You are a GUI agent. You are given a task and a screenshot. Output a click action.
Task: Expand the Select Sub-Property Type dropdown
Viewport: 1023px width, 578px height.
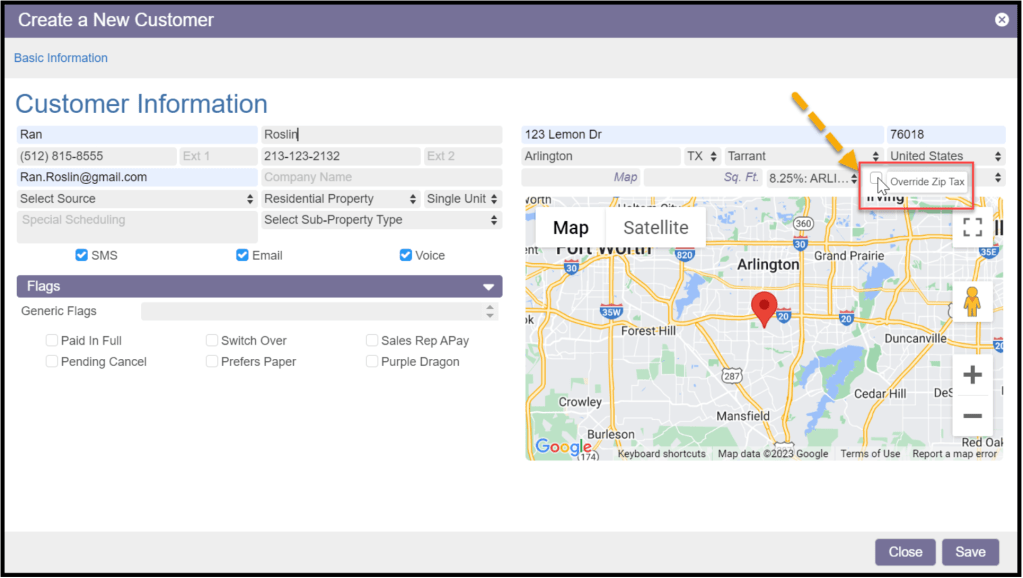click(x=380, y=220)
